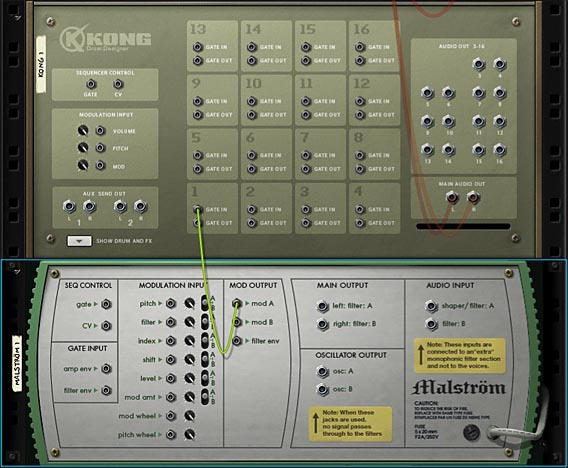Screen dimensions: 568x468
Task: Toggle pitch modulation A/B target switch
Action: tap(205, 303)
